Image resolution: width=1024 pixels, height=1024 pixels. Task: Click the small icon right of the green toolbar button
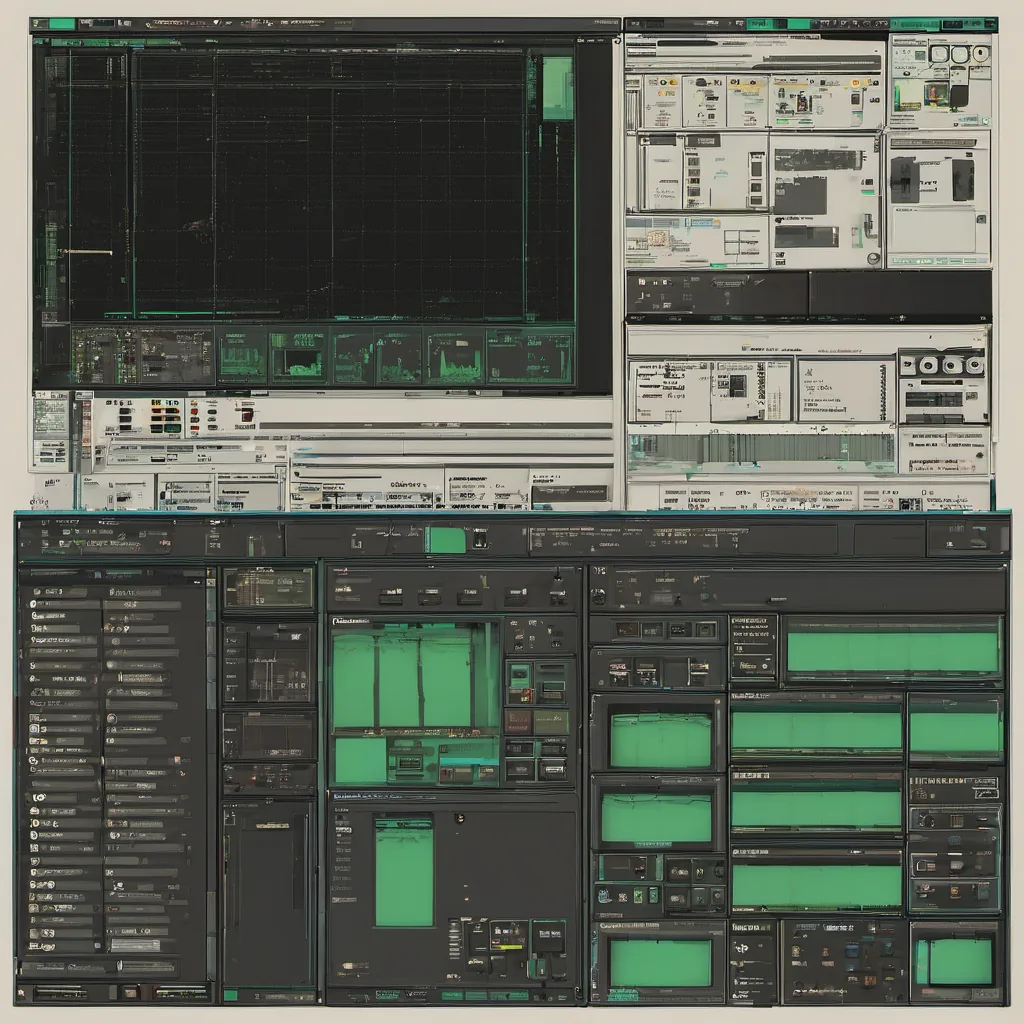point(479,540)
